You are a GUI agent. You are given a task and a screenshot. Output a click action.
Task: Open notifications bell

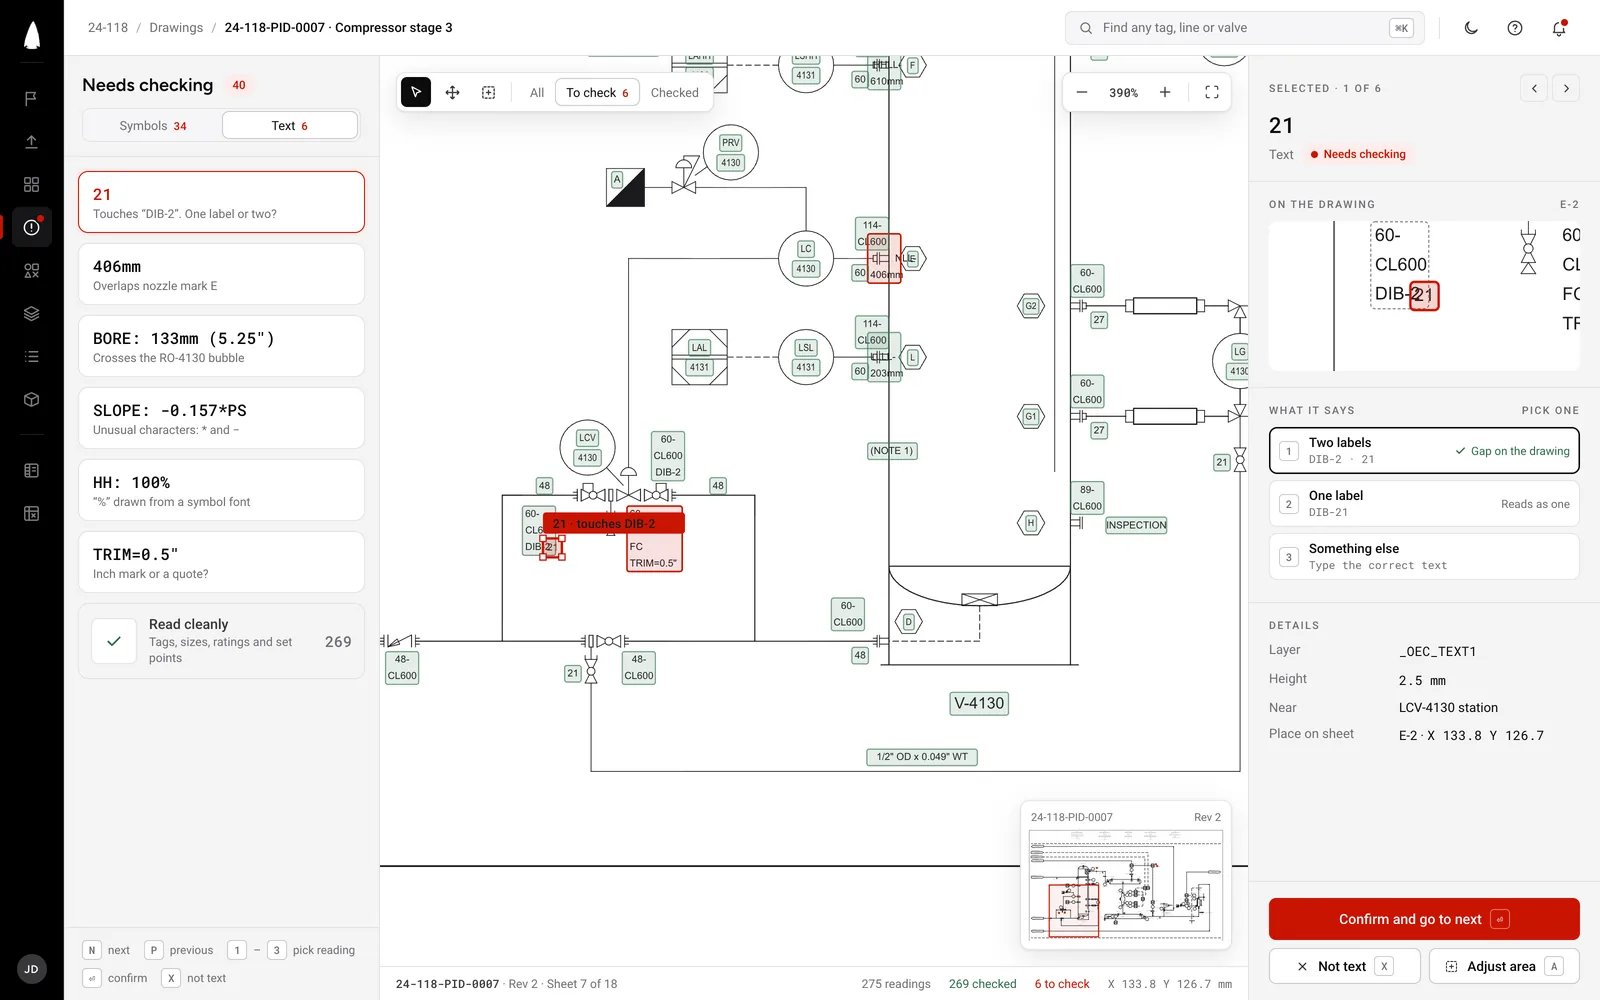[1559, 28]
